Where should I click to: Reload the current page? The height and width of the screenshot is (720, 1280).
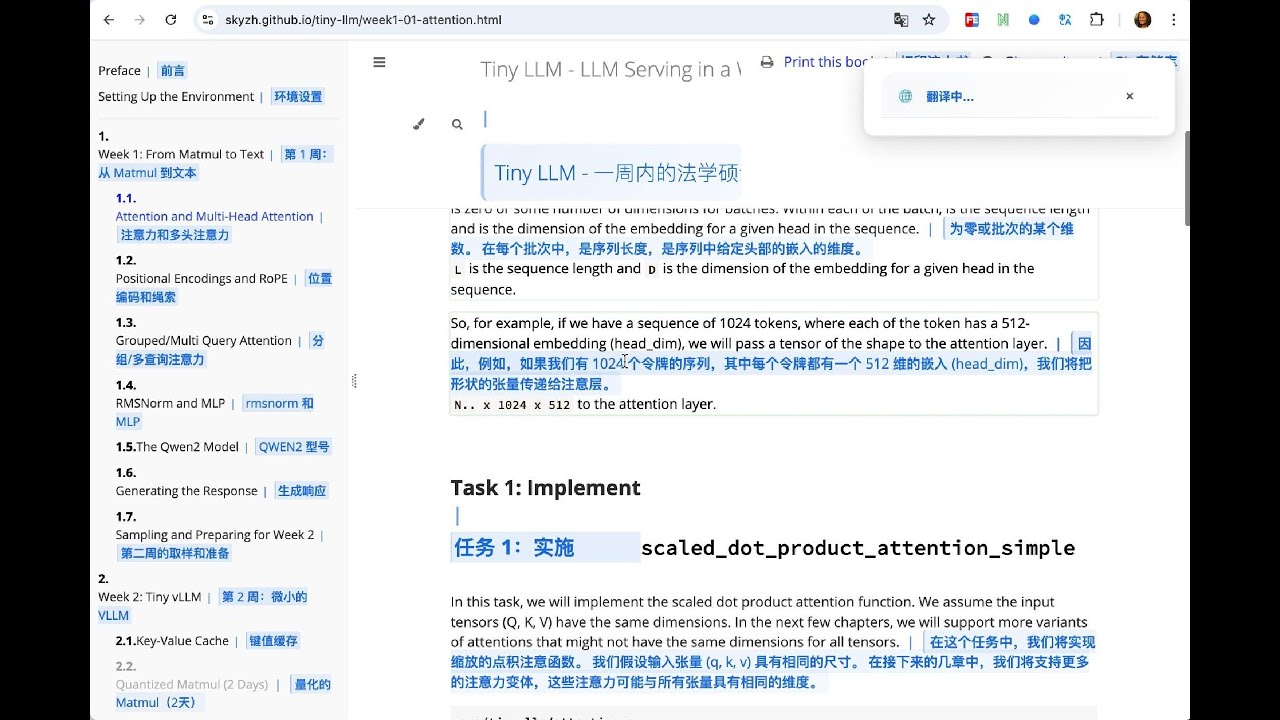pyautogui.click(x=171, y=20)
